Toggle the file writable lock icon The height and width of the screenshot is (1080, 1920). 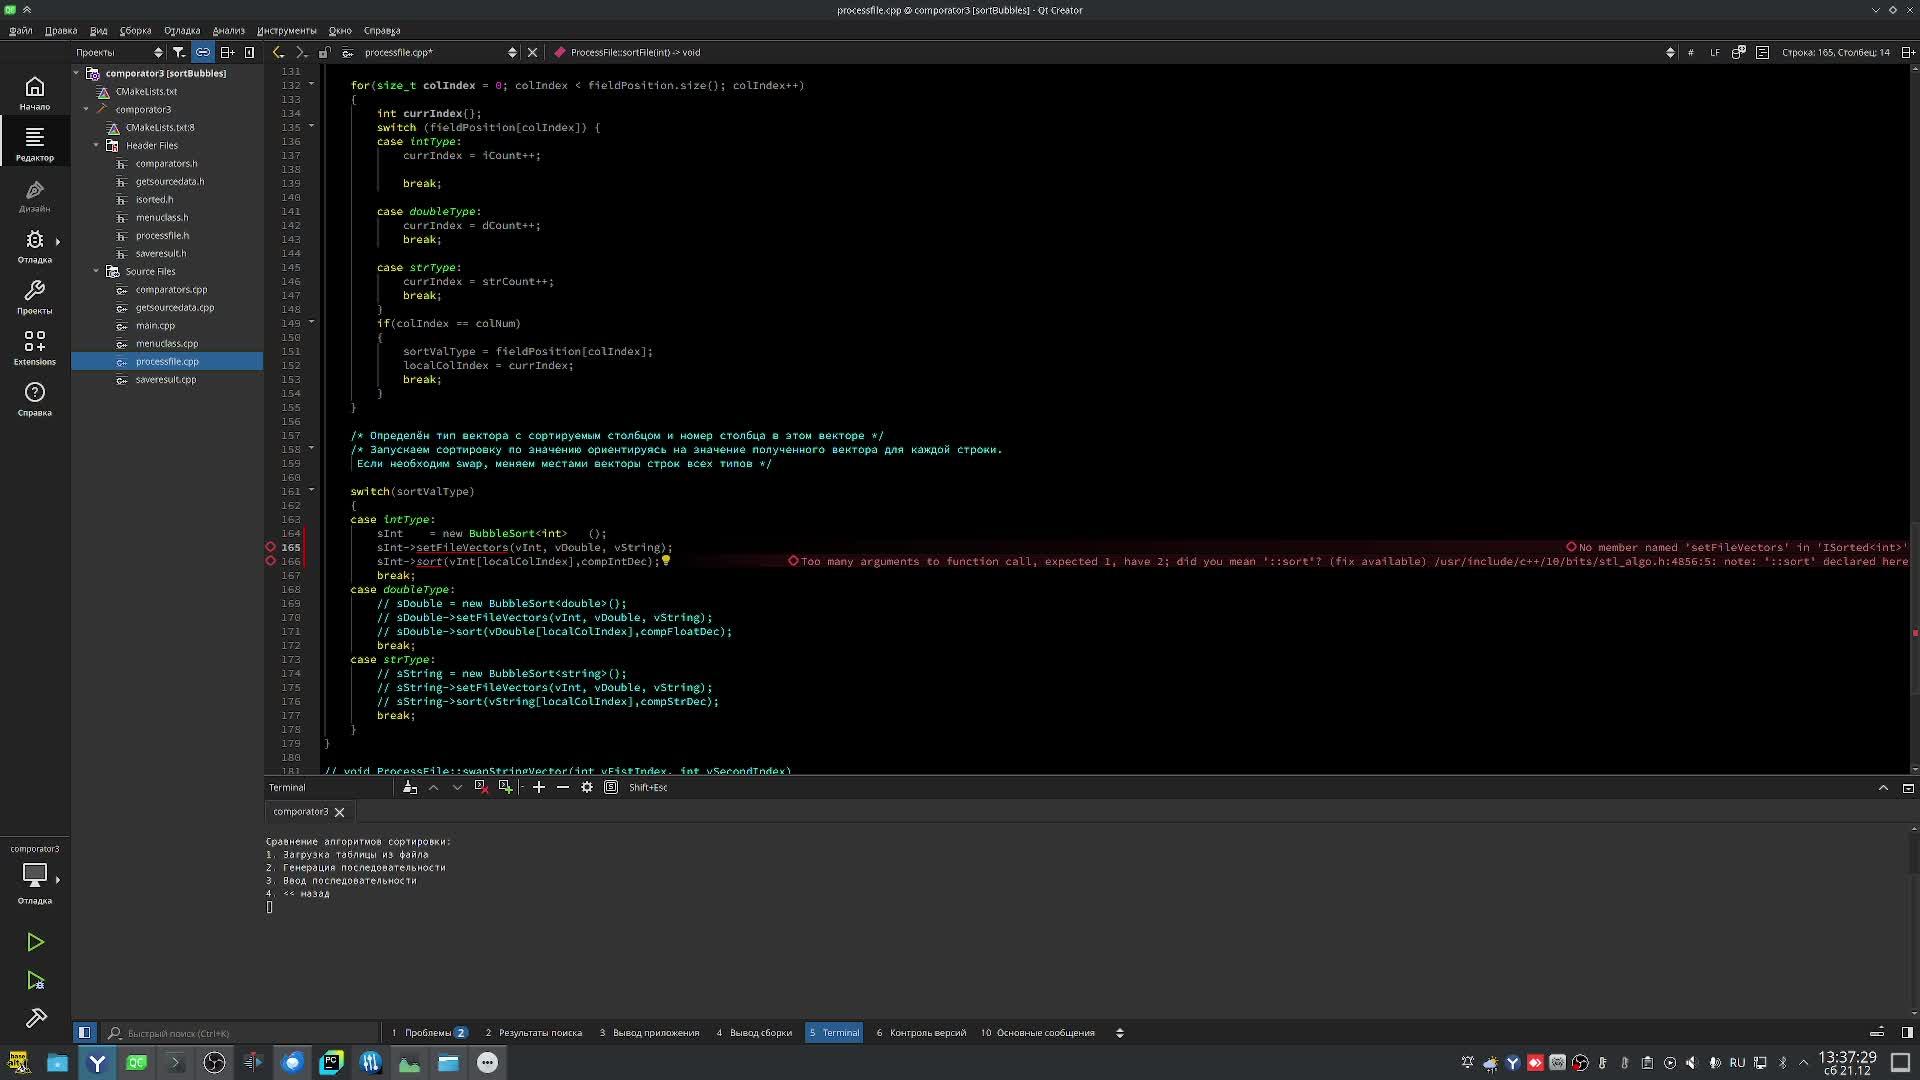point(324,52)
